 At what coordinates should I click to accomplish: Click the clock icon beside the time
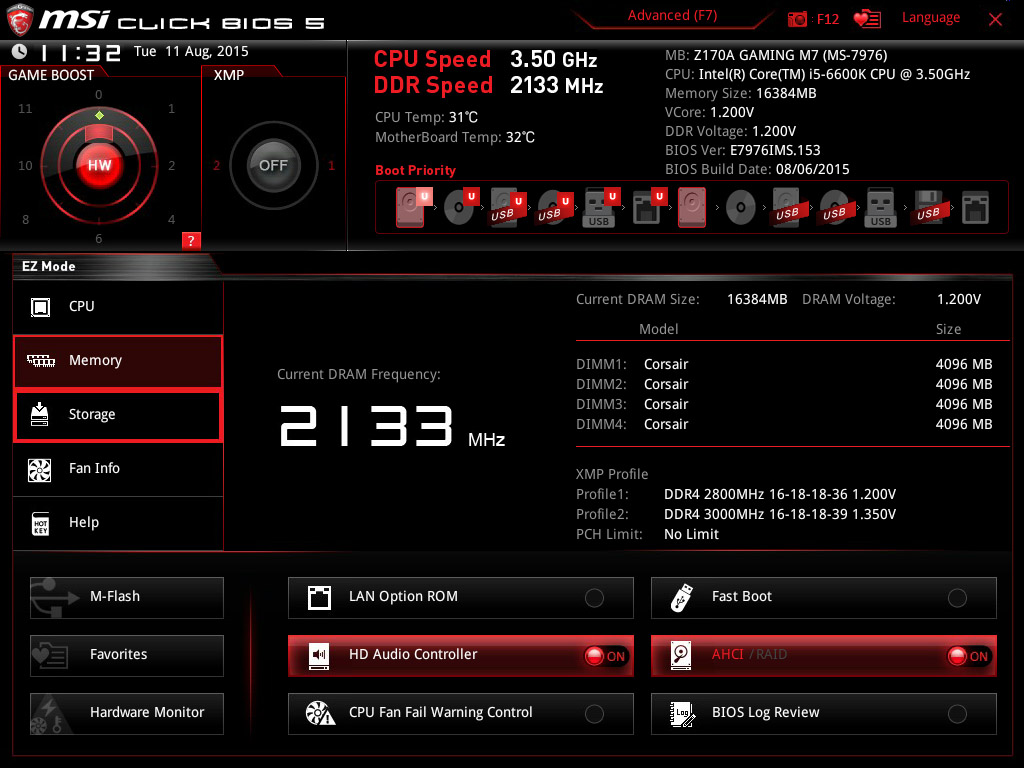(20, 51)
